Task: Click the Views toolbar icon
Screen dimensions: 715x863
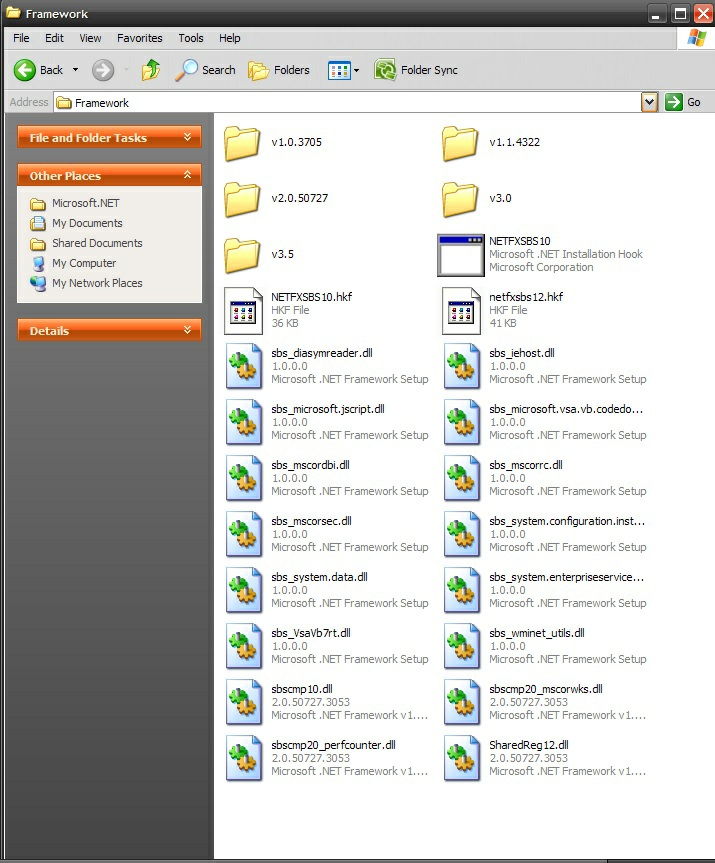Action: [339, 70]
